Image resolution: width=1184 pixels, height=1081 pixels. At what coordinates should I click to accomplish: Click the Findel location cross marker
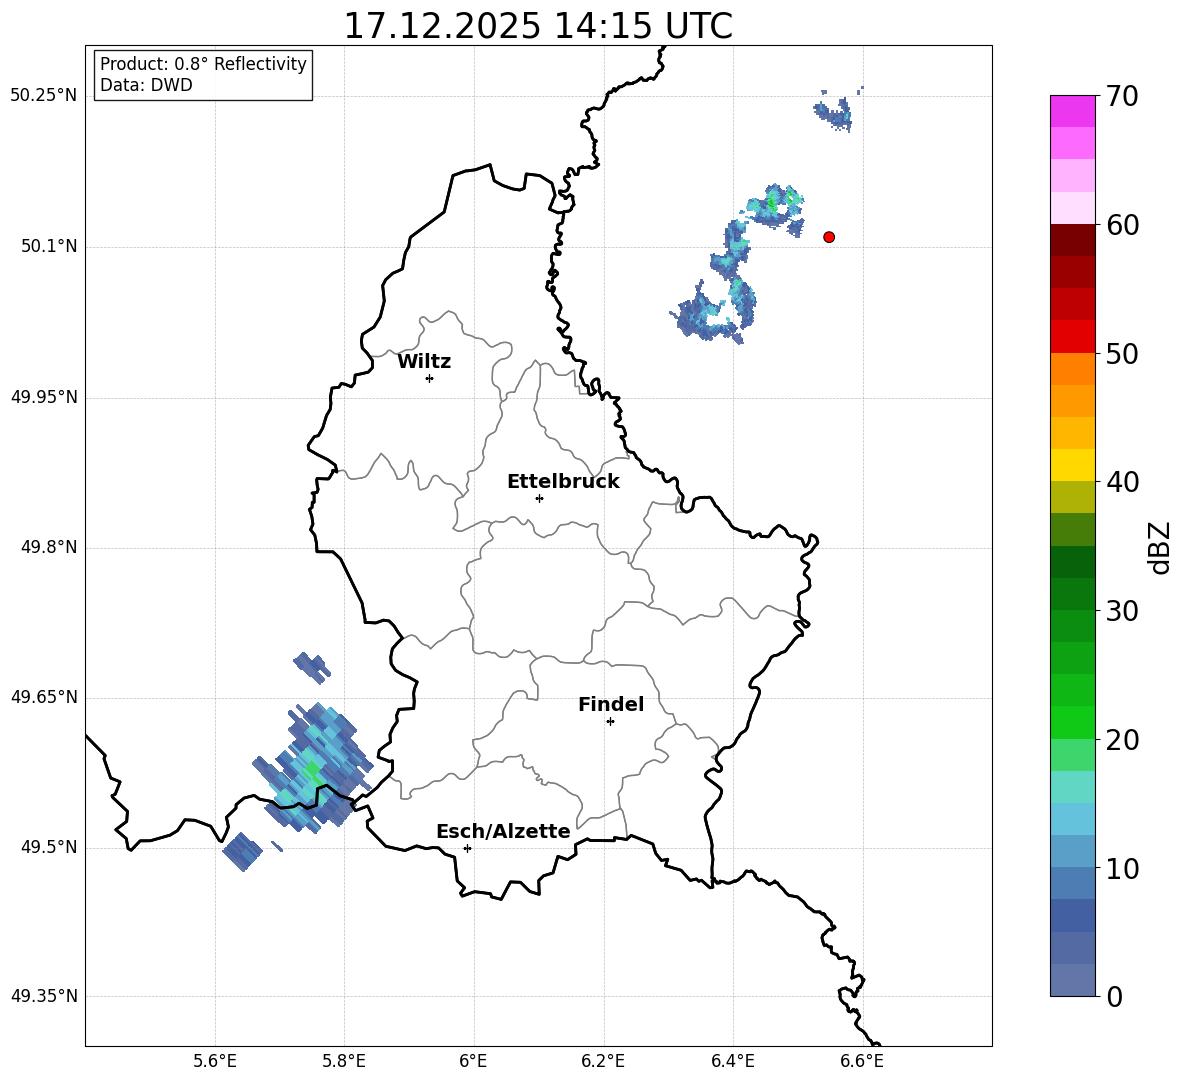(610, 722)
